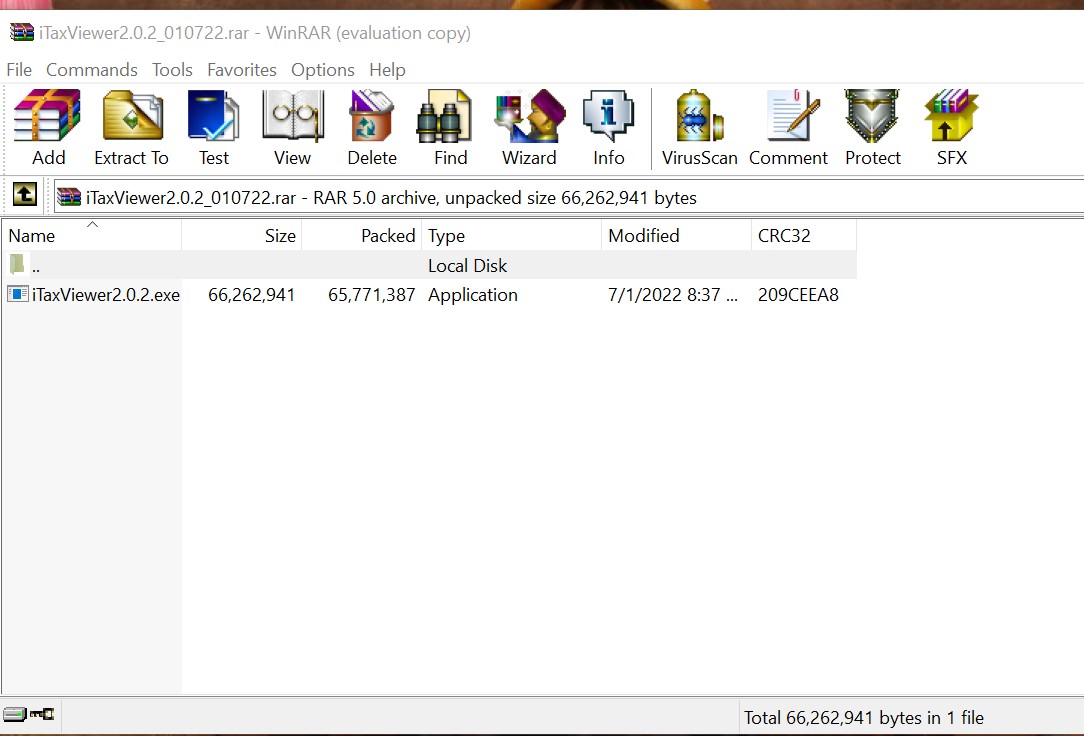This screenshot has width=1084, height=736.
Task: Open the Find binoculars icon
Action: [x=444, y=116]
